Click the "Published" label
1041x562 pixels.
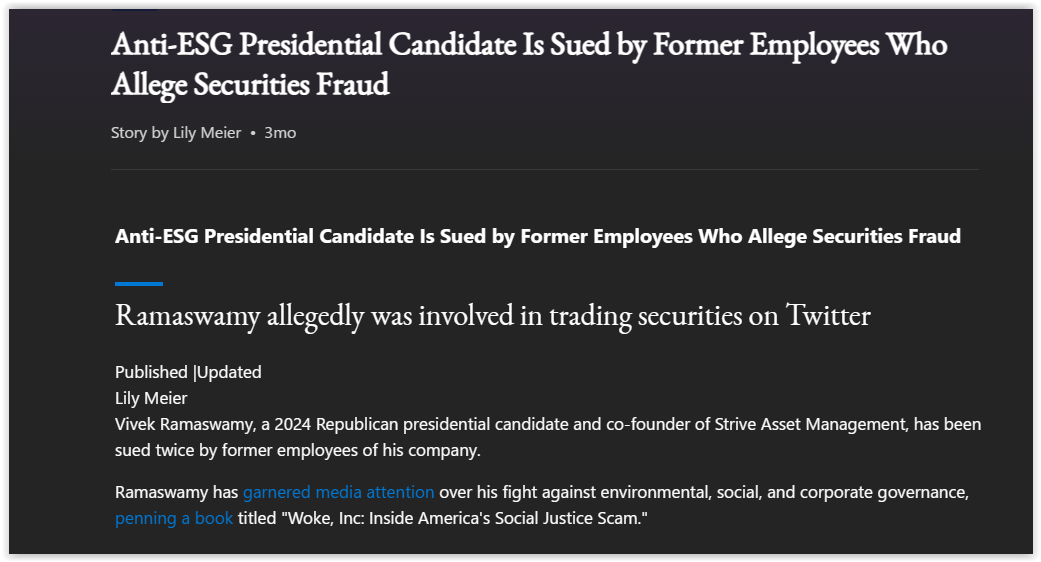click(151, 372)
